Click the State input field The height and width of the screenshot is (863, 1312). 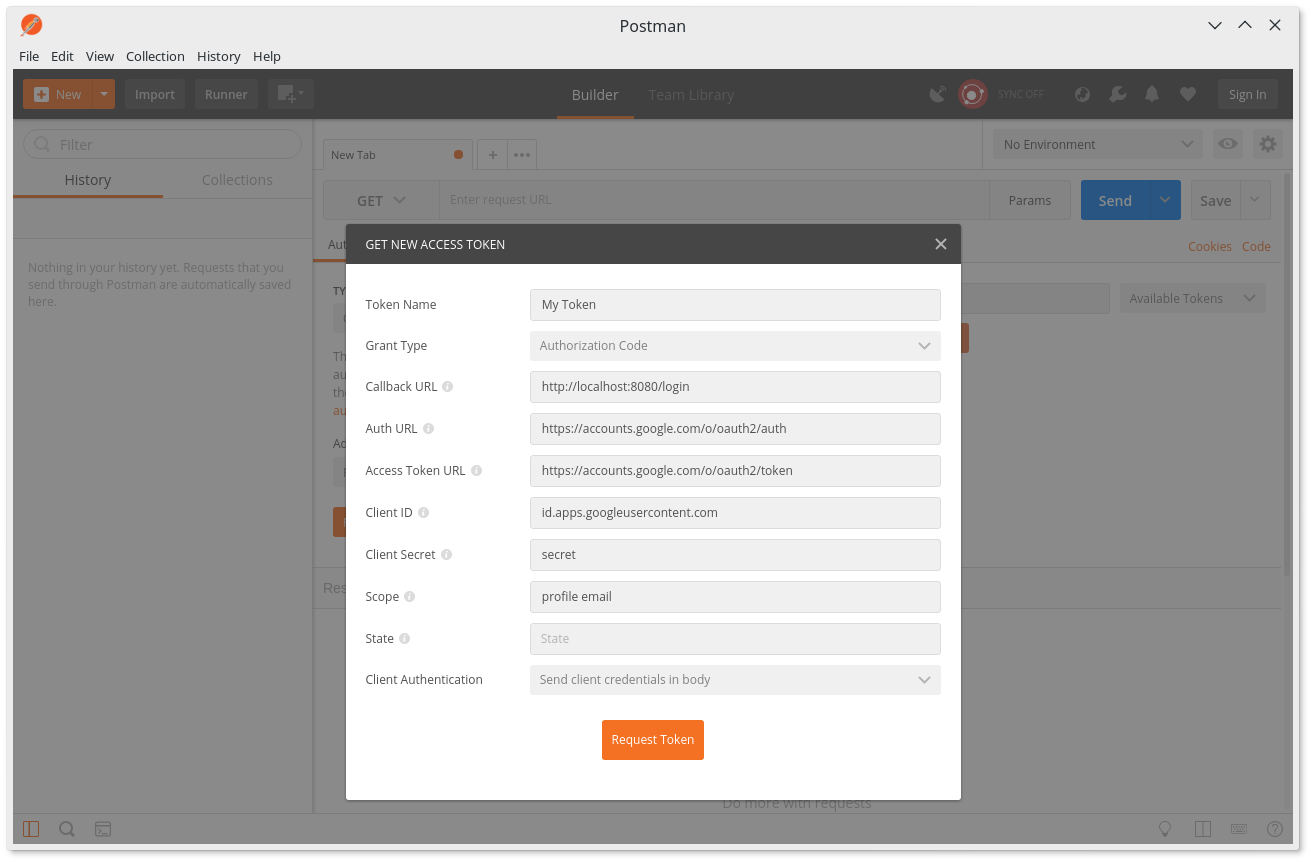point(735,639)
